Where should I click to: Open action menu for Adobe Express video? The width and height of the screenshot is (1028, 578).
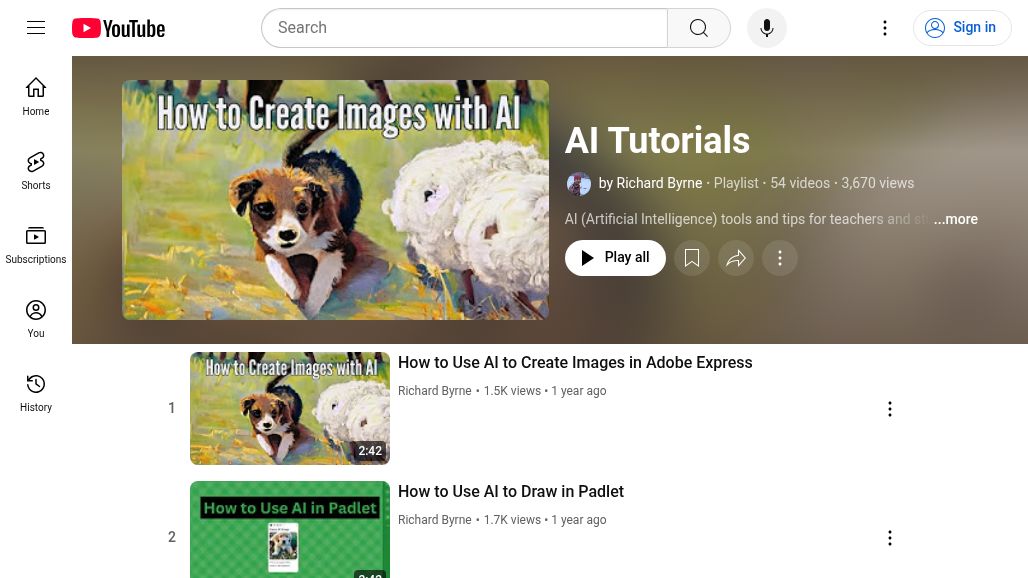[890, 409]
